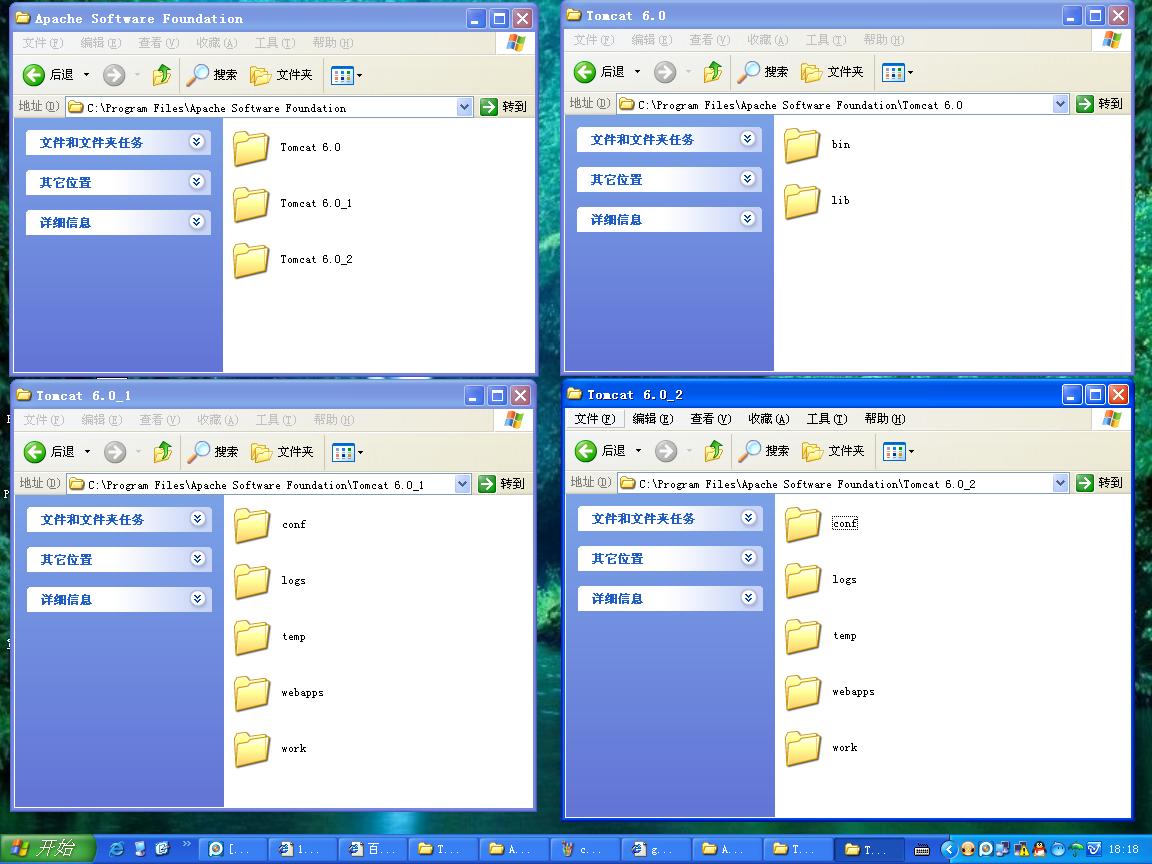1152x864 pixels.
Task: Click Folders button in Tomcat 6.0_1 window
Action: pos(282,451)
